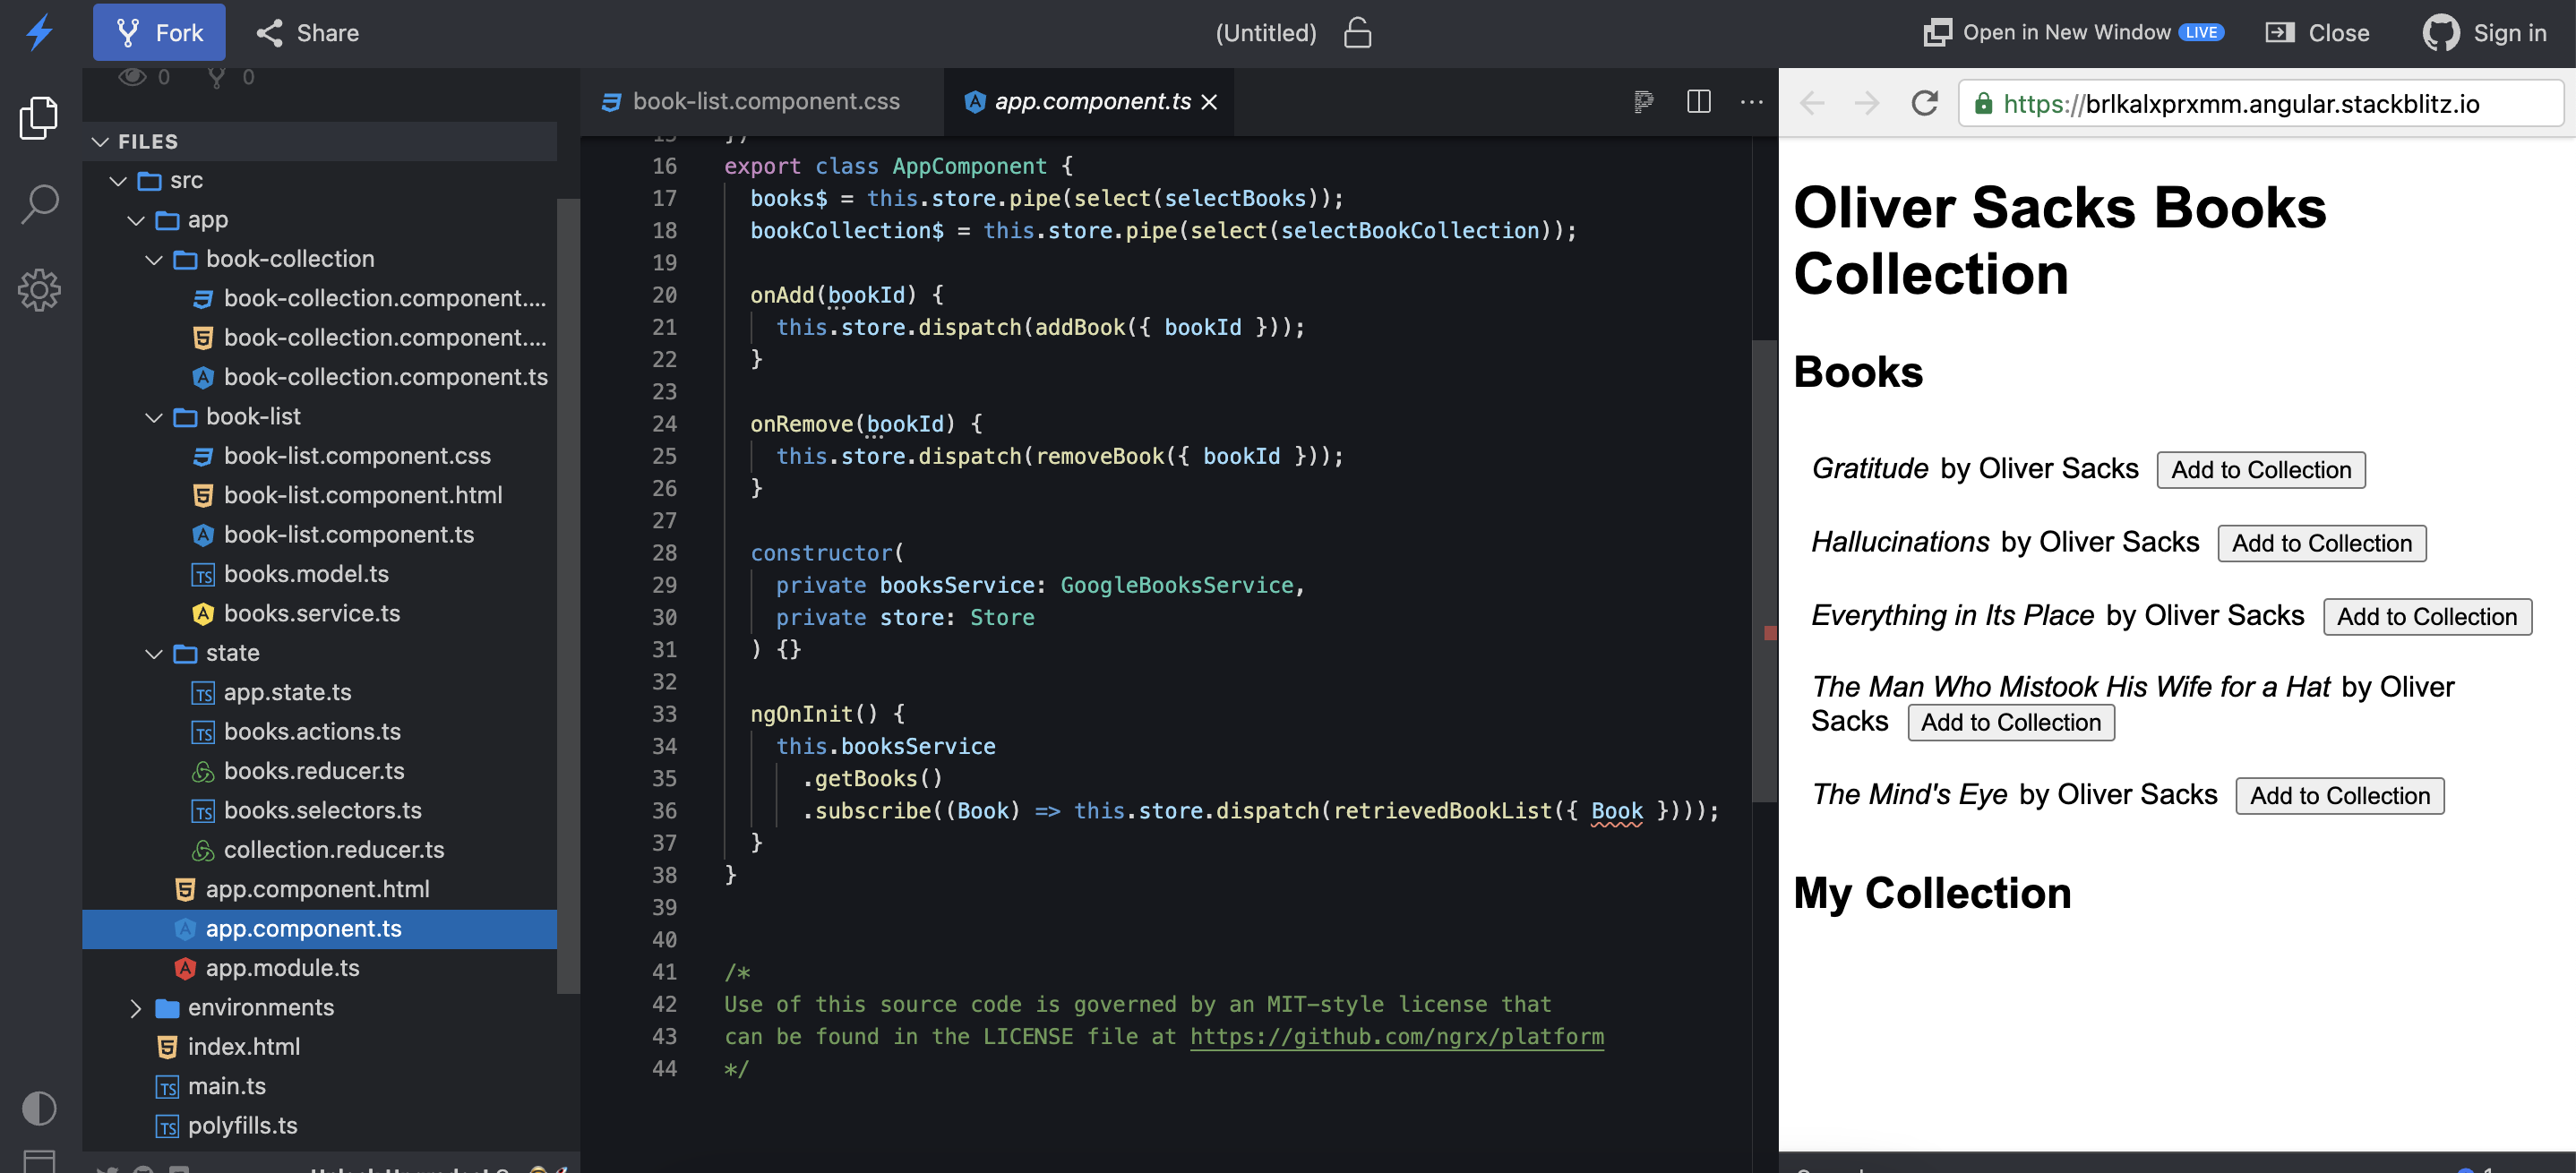Close the preview pane
The image size is (2576, 1173).
click(2317, 33)
